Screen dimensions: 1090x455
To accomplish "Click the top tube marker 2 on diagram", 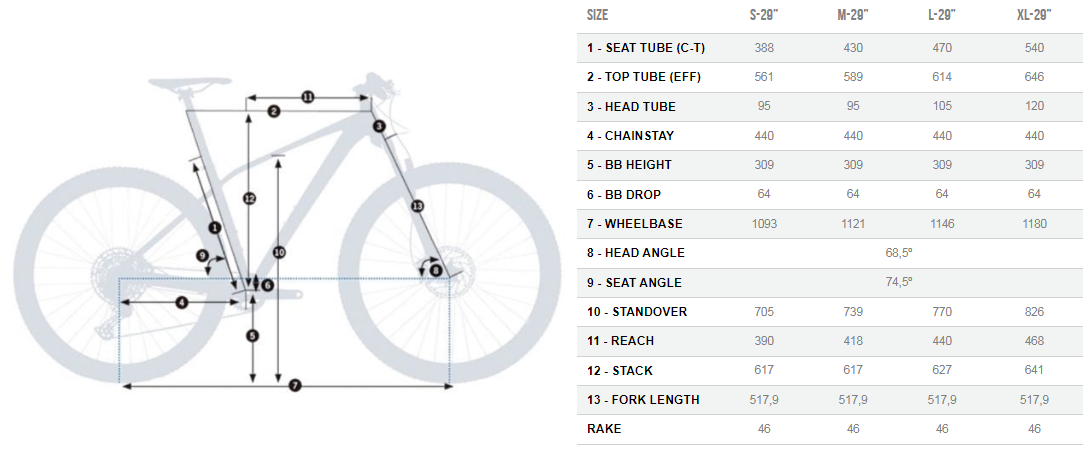I will [x=274, y=111].
